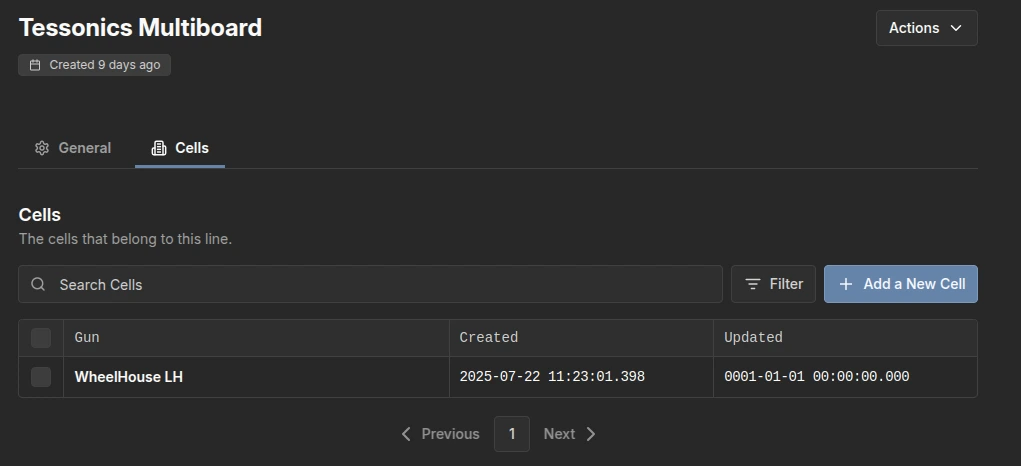
Task: Click the right chevron beside Next
Action: point(591,434)
